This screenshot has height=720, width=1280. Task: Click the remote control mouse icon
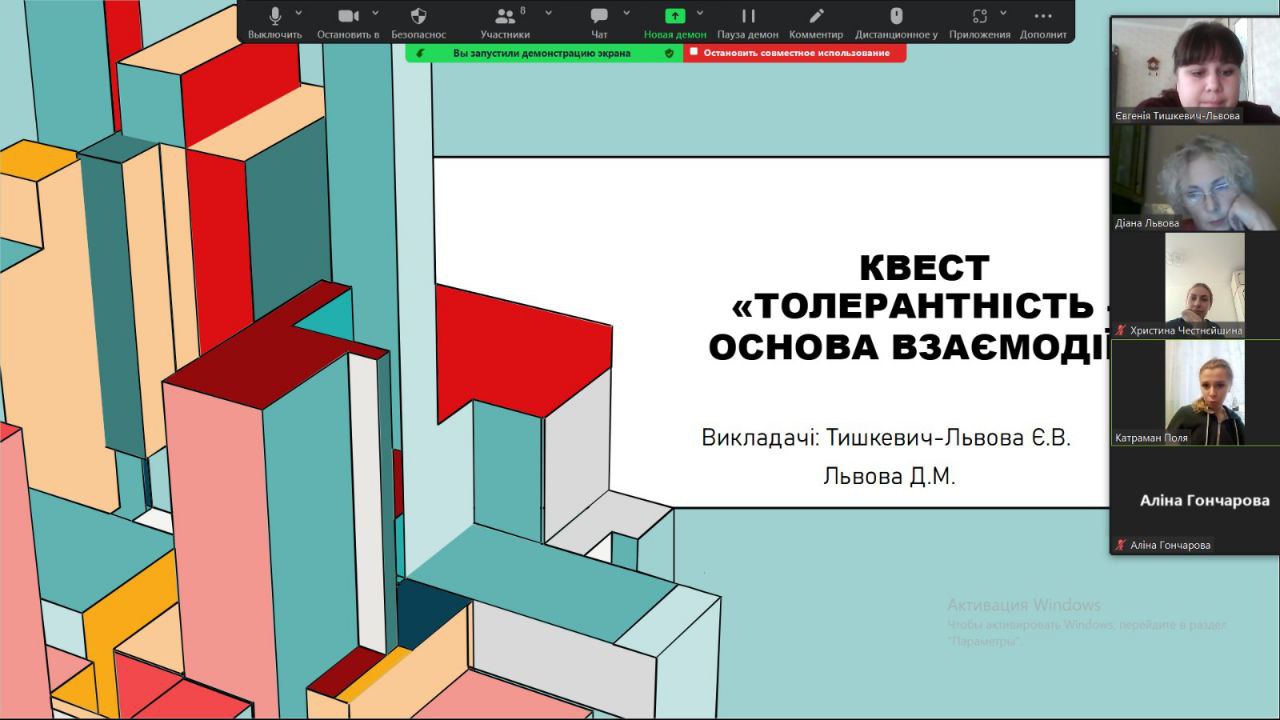coord(896,17)
